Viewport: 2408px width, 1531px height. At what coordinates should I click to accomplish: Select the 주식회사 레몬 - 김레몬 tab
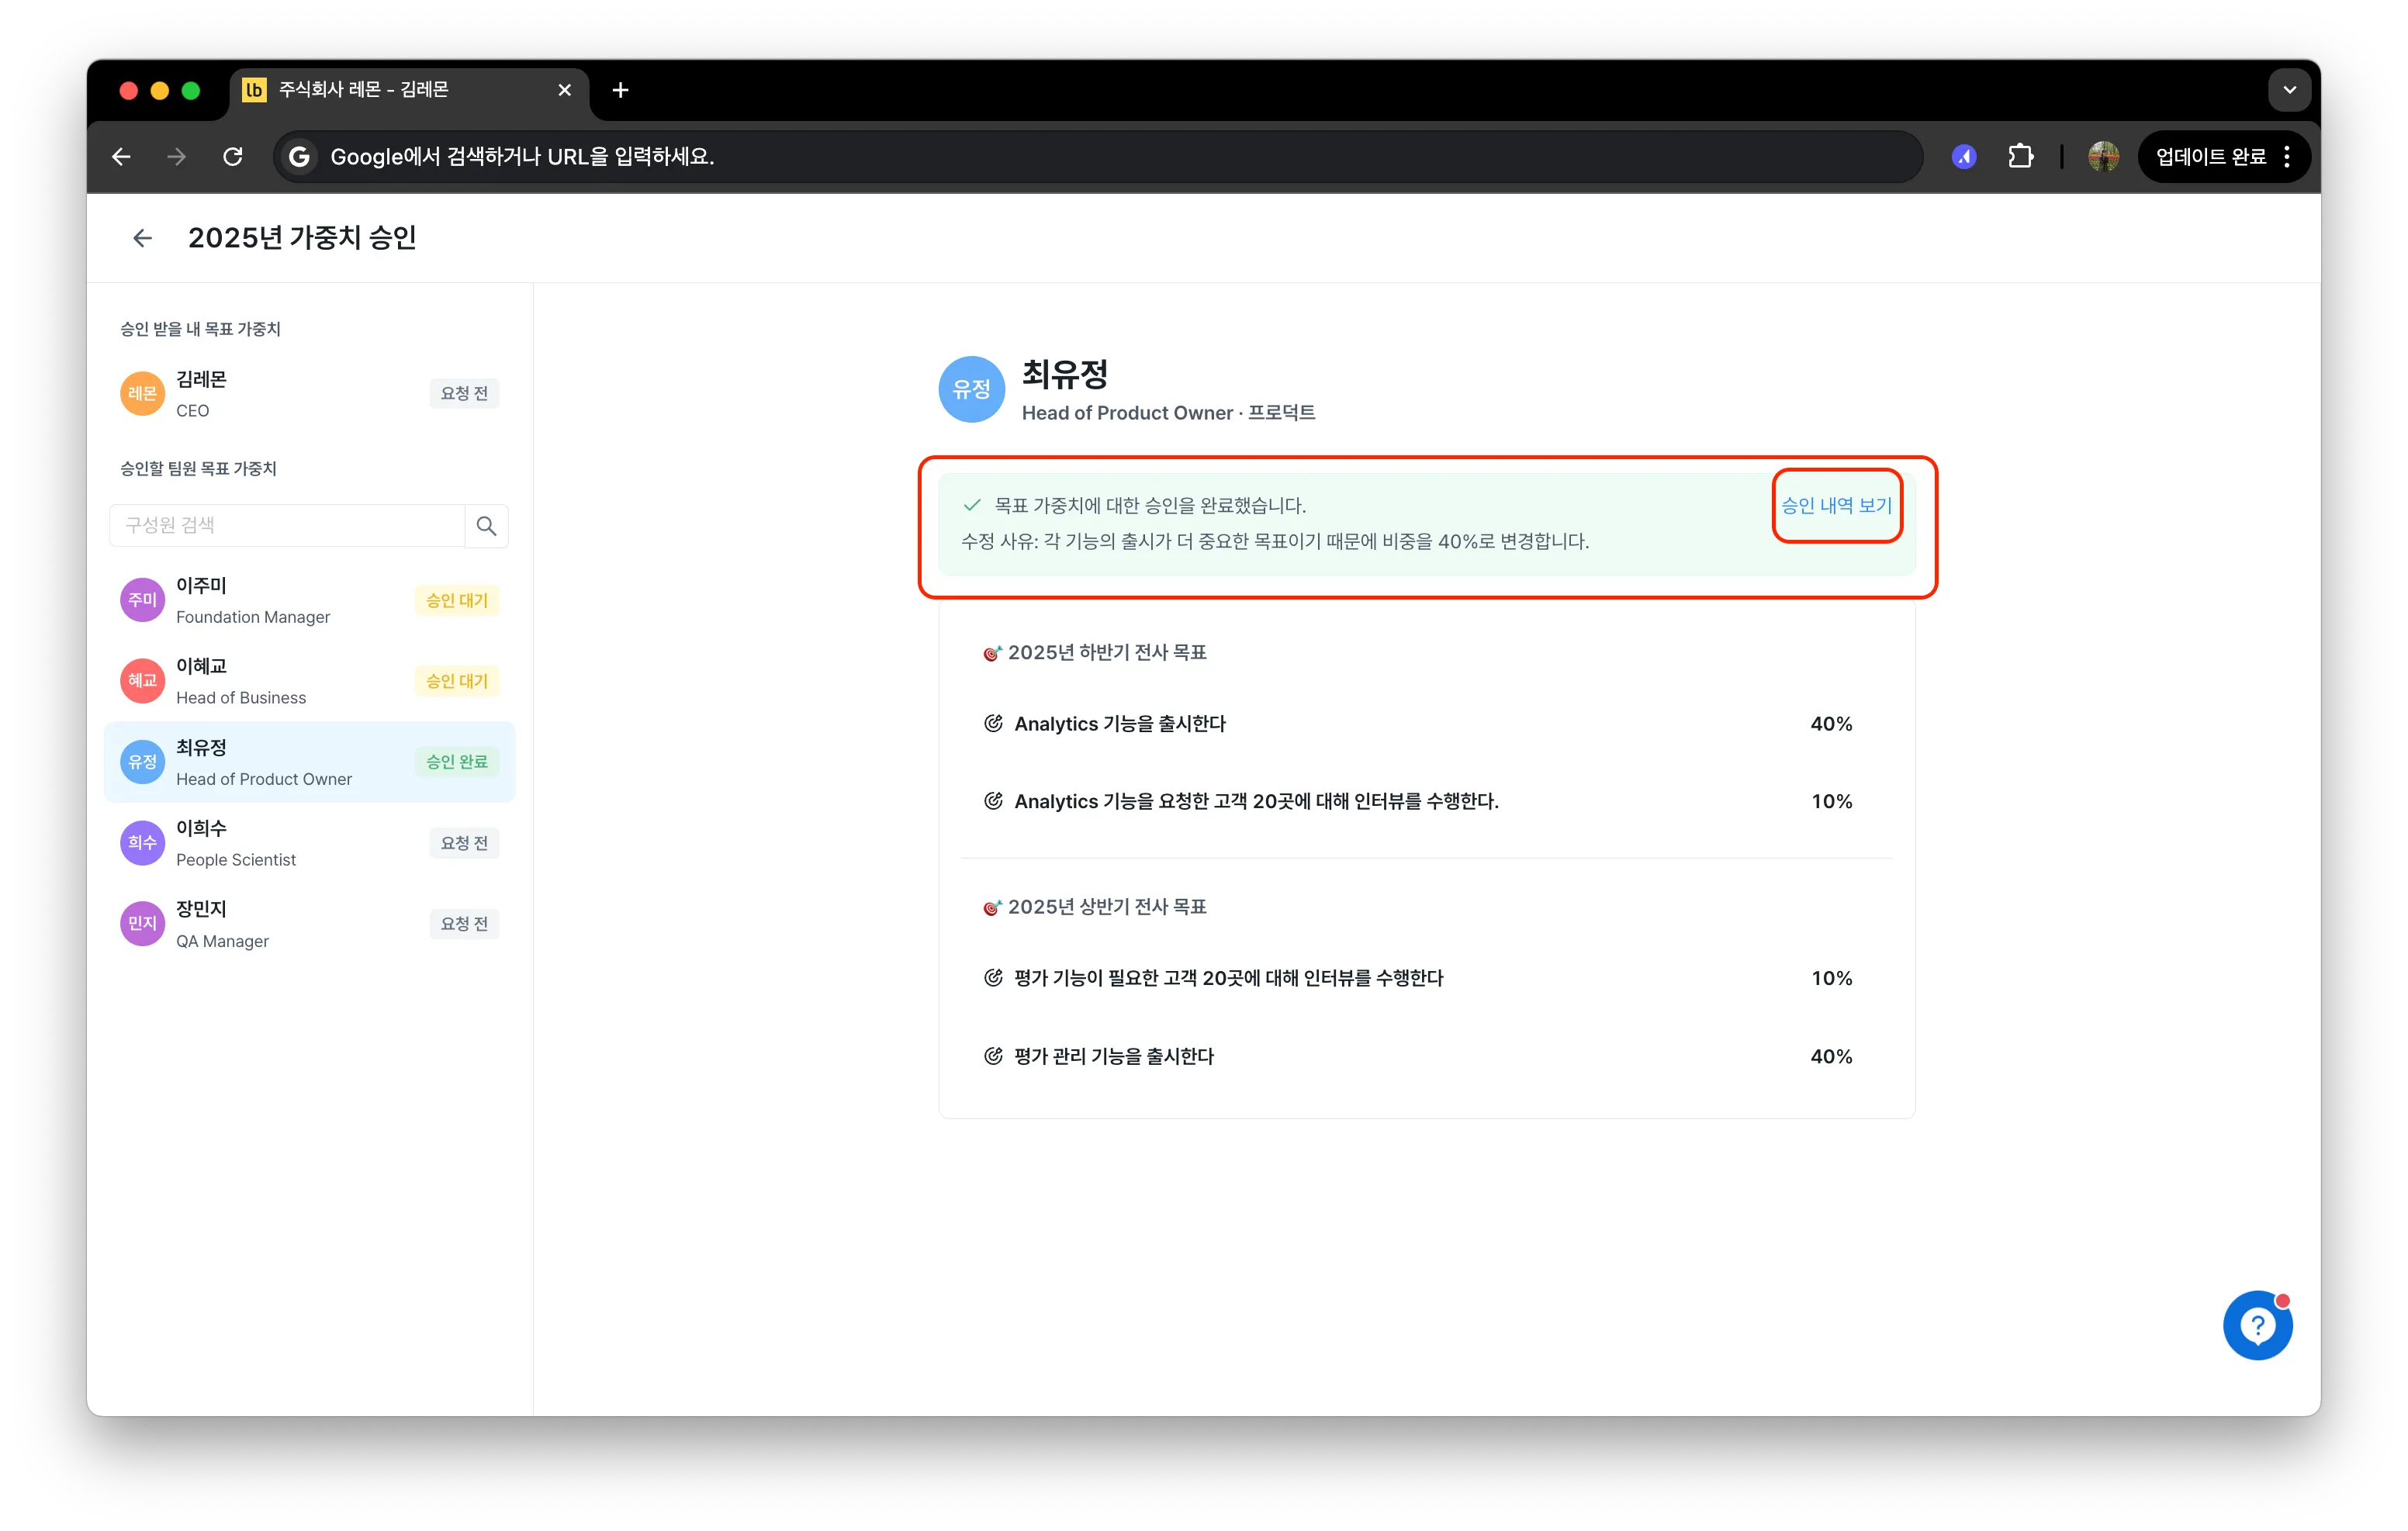coord(408,90)
